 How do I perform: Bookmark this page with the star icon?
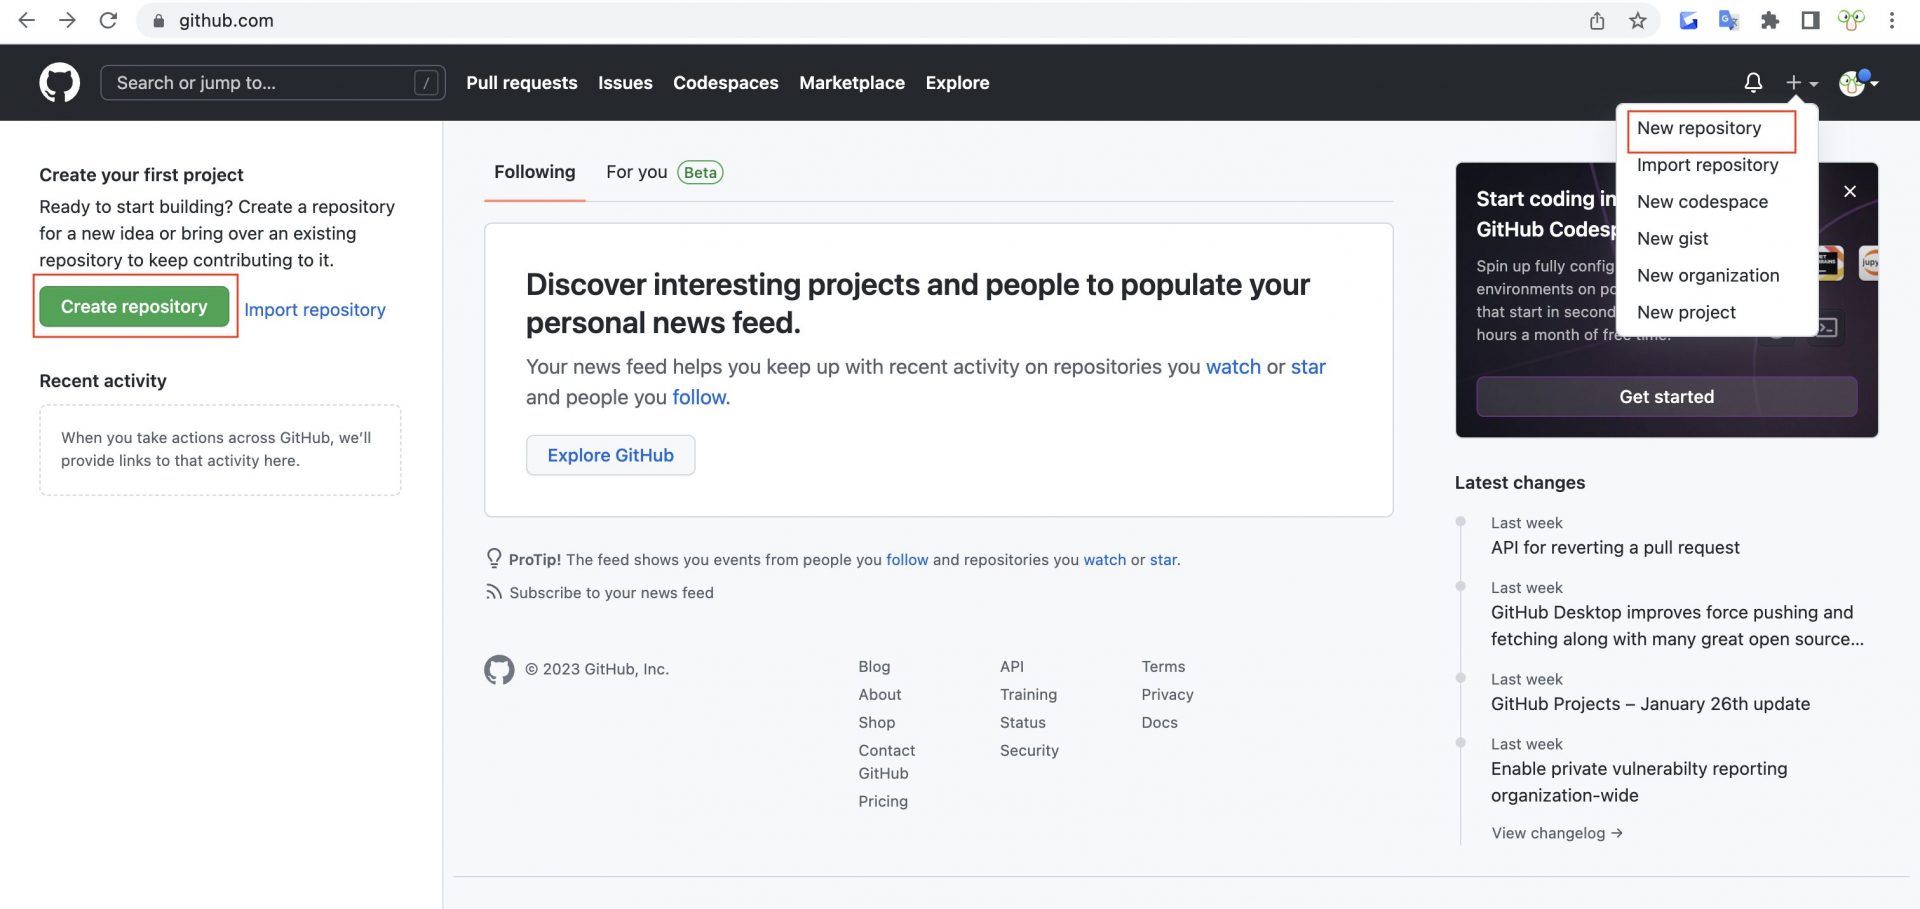click(1637, 20)
